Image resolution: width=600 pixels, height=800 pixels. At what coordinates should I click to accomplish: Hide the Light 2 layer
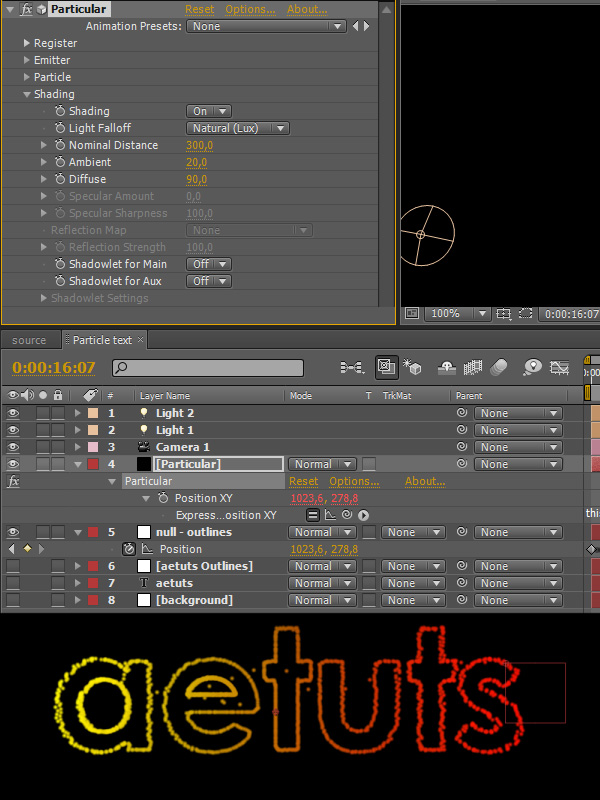(x=13, y=413)
